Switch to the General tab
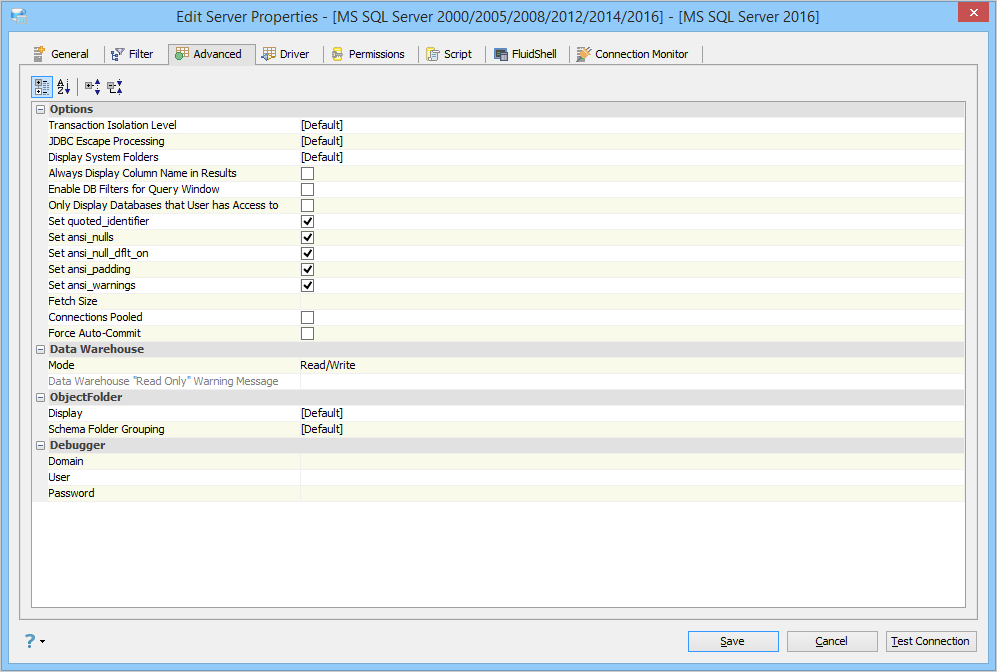The image size is (997, 672). click(x=62, y=54)
